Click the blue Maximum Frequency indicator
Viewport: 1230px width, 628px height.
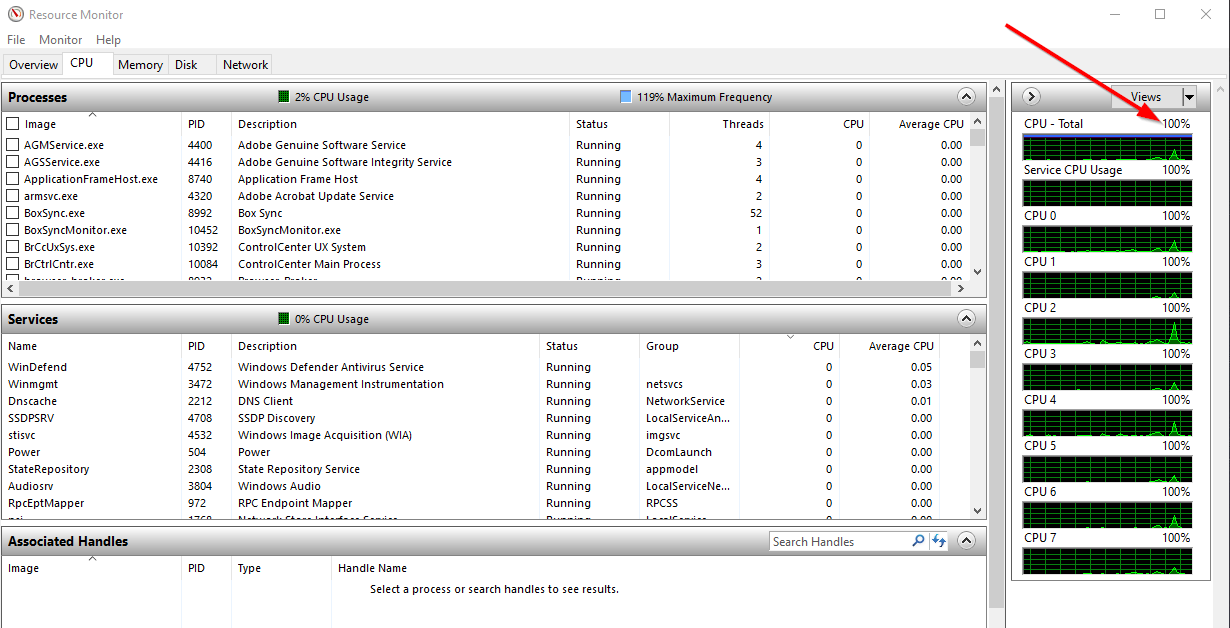(x=626, y=97)
